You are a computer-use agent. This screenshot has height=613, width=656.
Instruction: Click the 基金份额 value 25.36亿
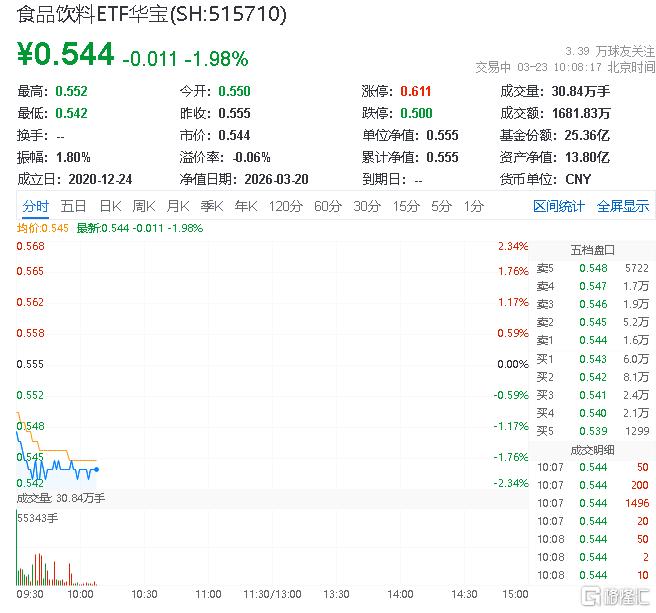pyautogui.click(x=587, y=136)
